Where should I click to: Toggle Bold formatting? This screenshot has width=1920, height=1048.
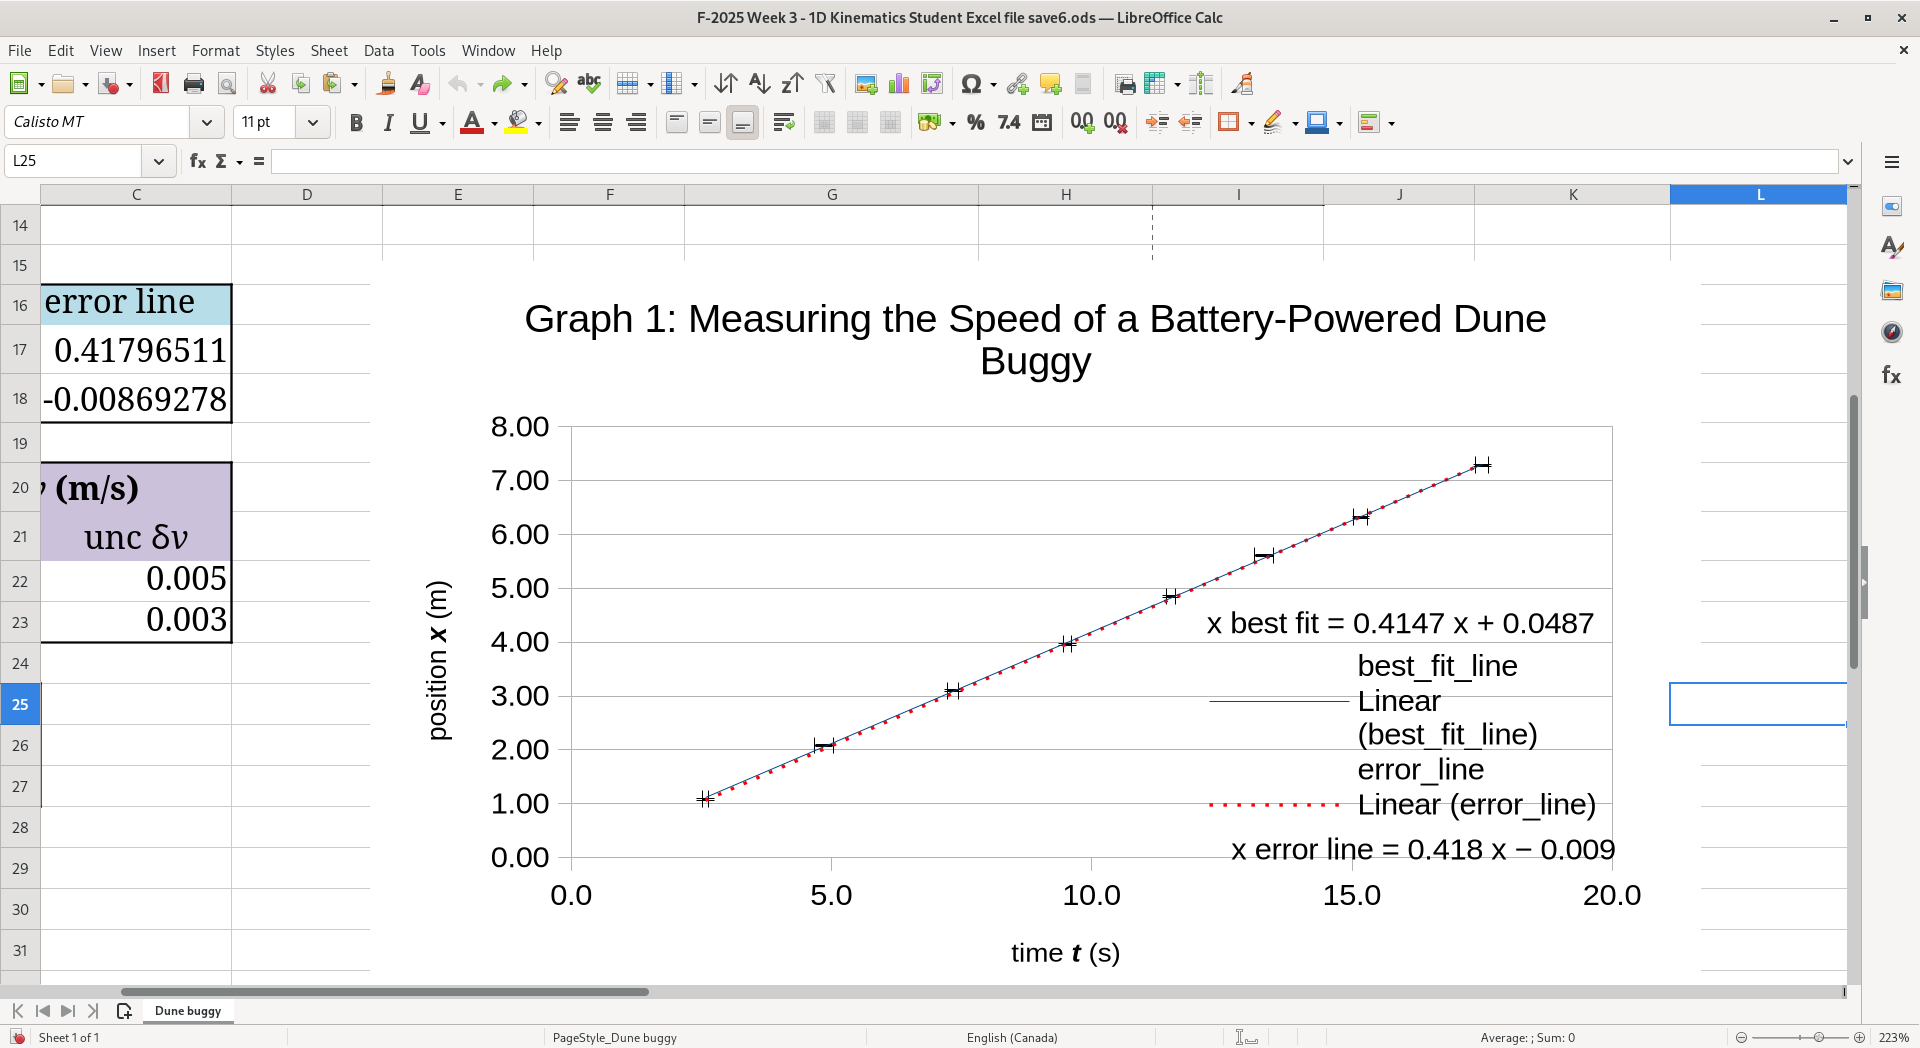click(356, 122)
